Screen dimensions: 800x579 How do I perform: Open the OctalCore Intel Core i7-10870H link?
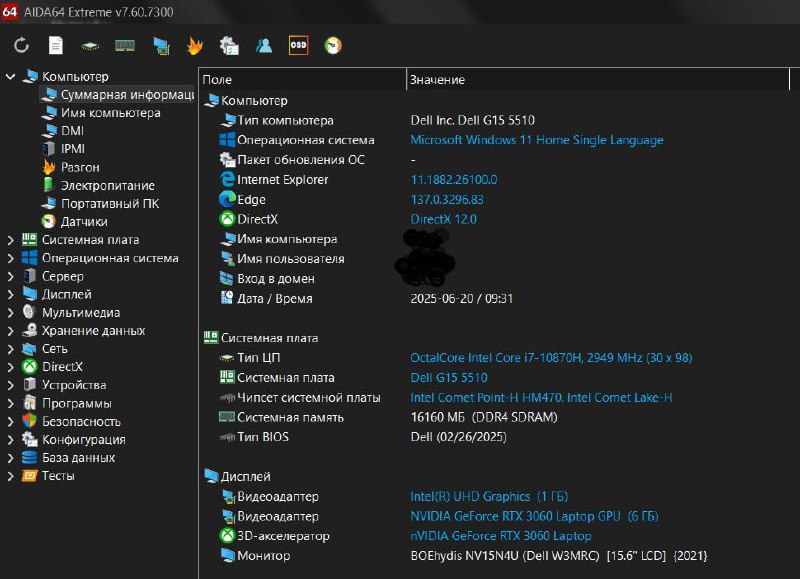click(x=552, y=358)
